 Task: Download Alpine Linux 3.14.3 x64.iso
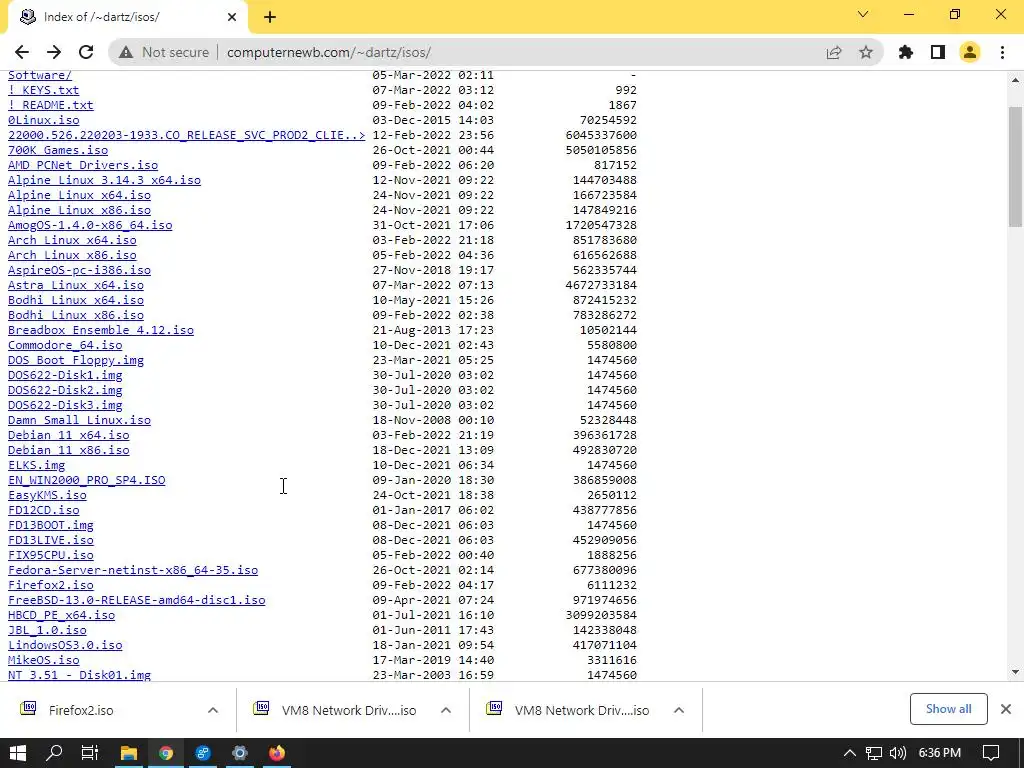pyautogui.click(x=104, y=180)
